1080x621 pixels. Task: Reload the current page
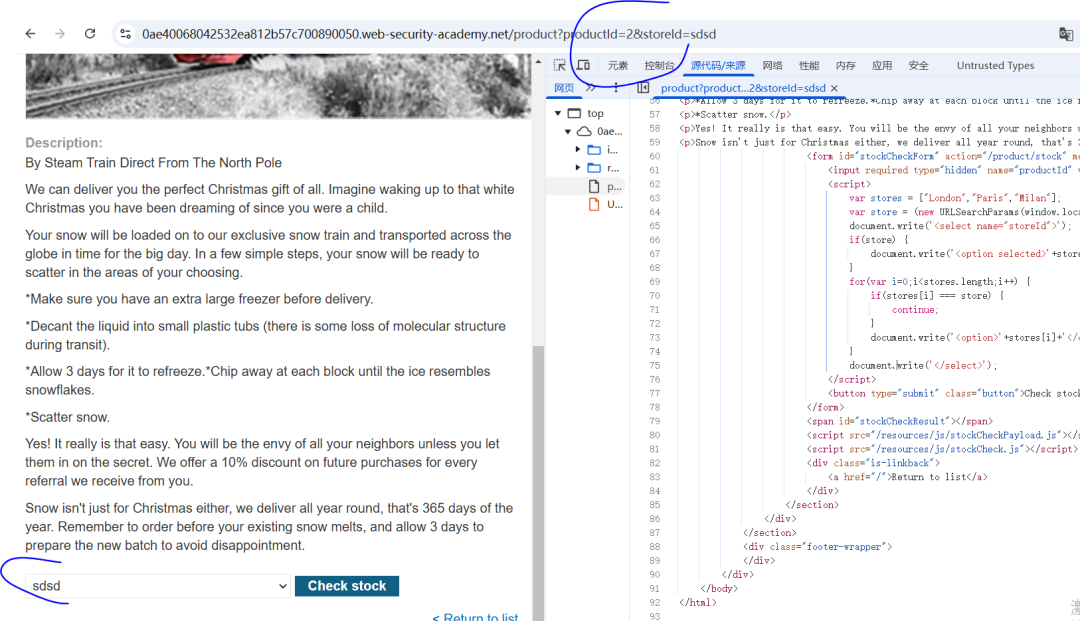(x=90, y=34)
